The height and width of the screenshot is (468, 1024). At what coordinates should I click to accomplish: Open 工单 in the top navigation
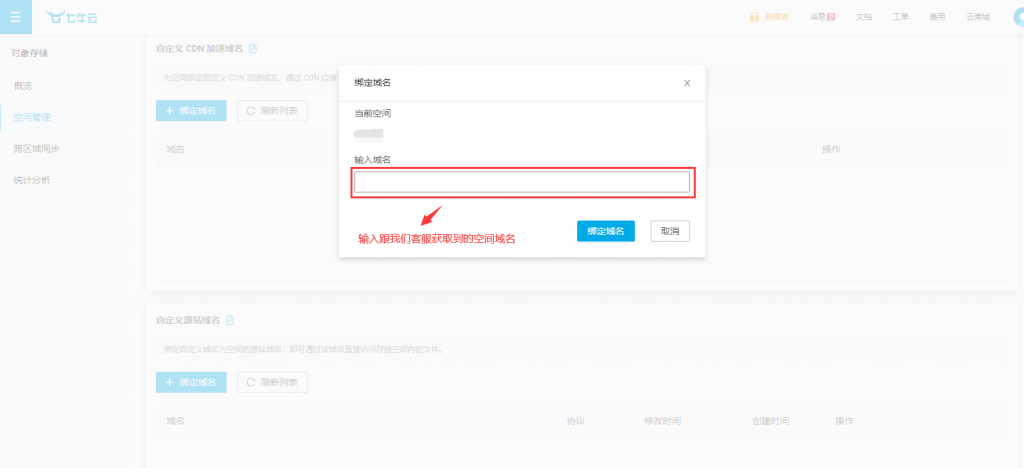pos(900,17)
